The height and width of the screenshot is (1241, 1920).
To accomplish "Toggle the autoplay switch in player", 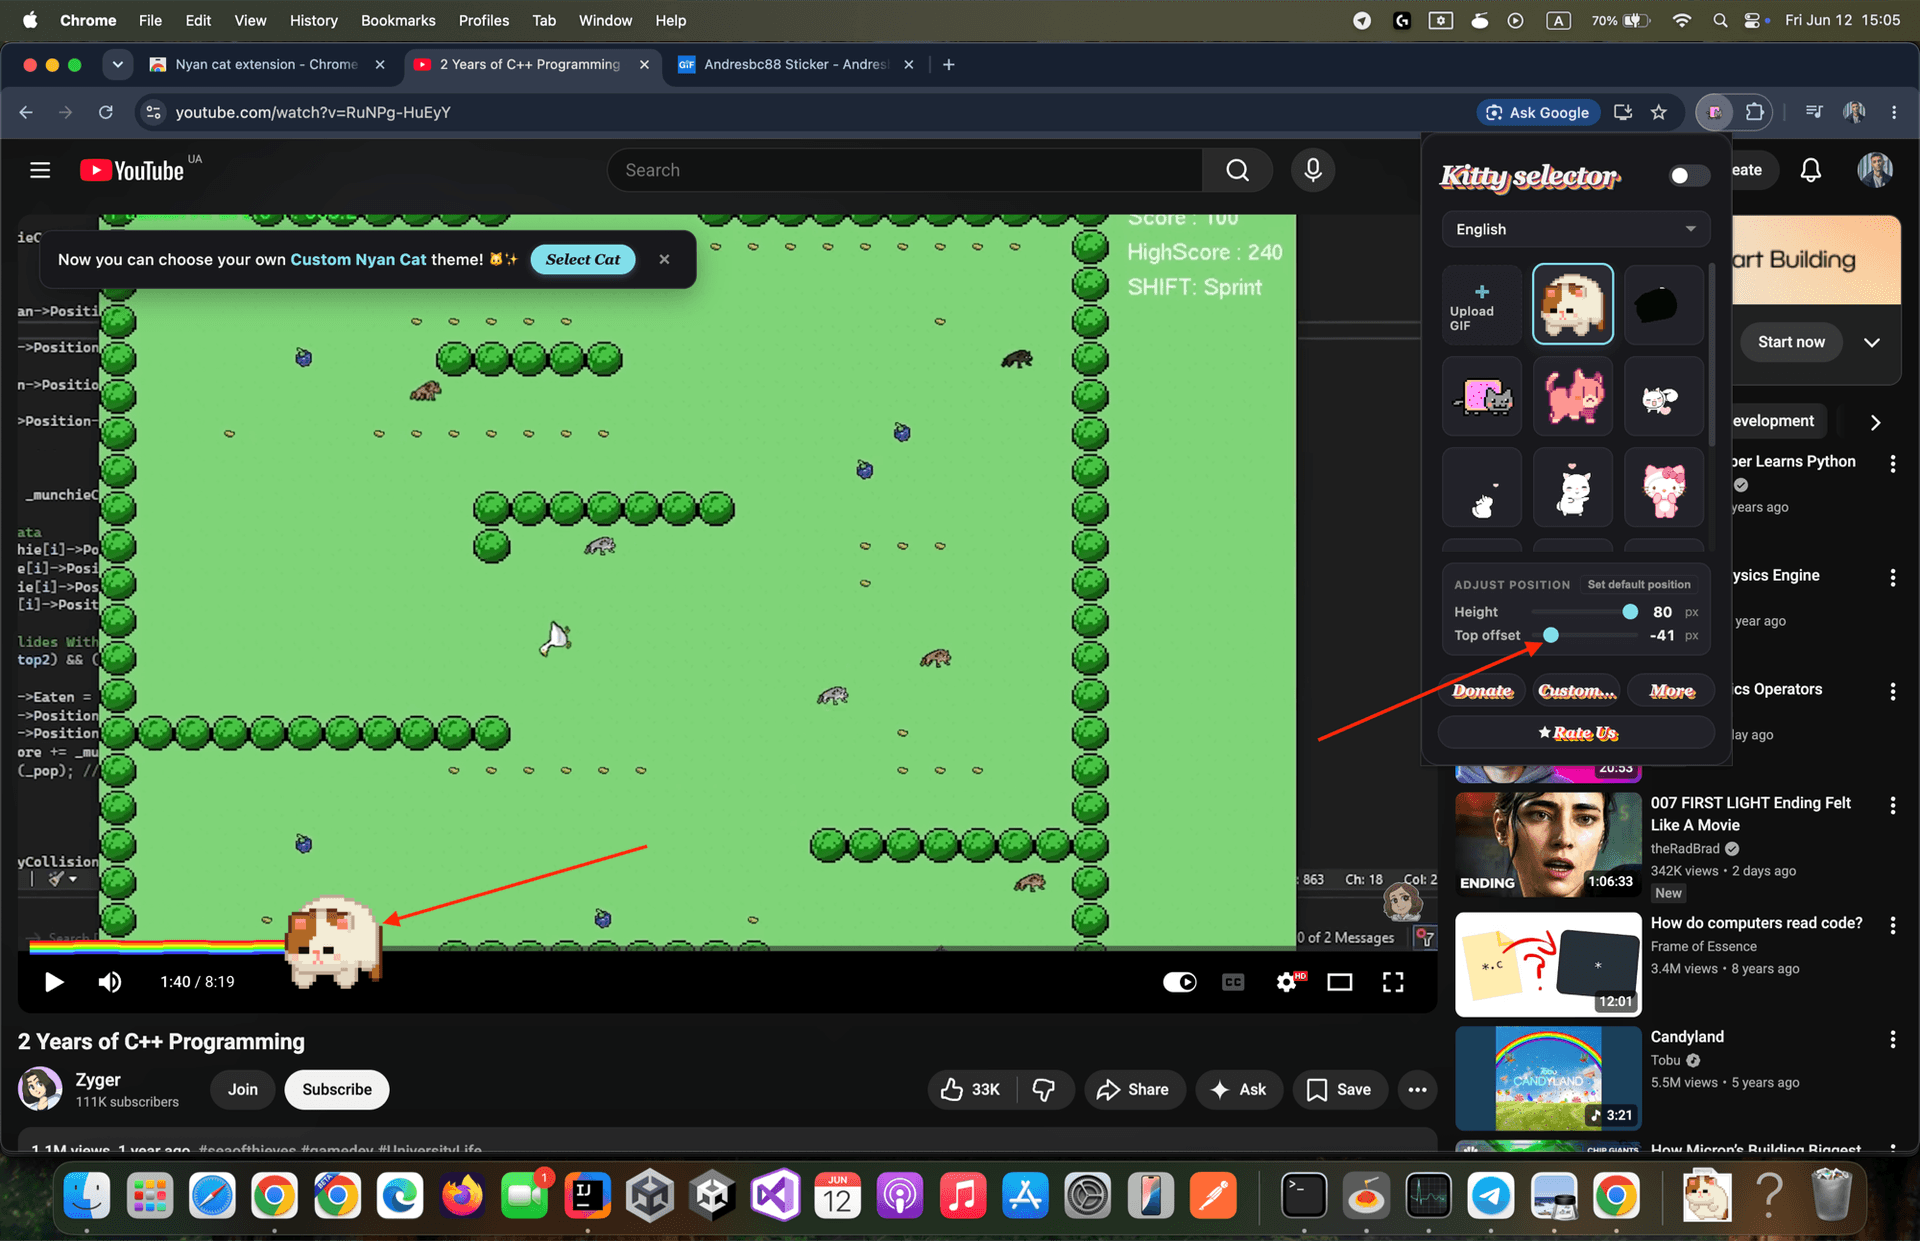I will tap(1179, 982).
